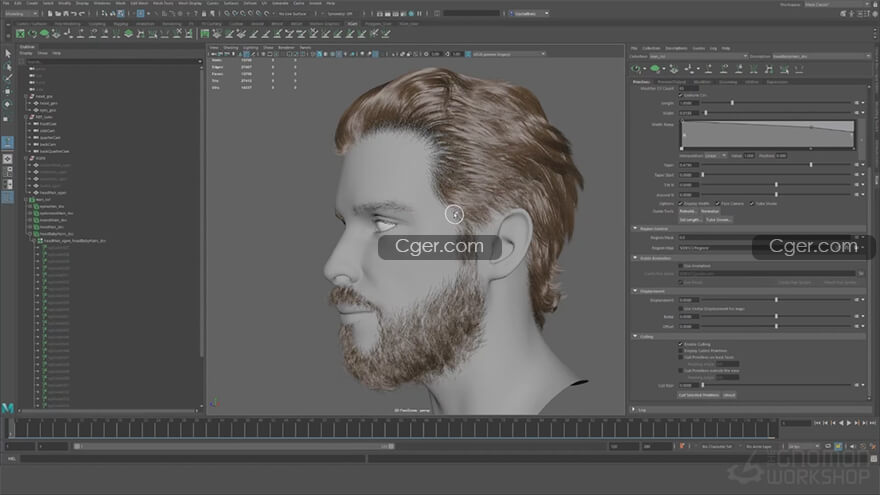Click the Cull Selected Primitives button

click(x=698, y=395)
